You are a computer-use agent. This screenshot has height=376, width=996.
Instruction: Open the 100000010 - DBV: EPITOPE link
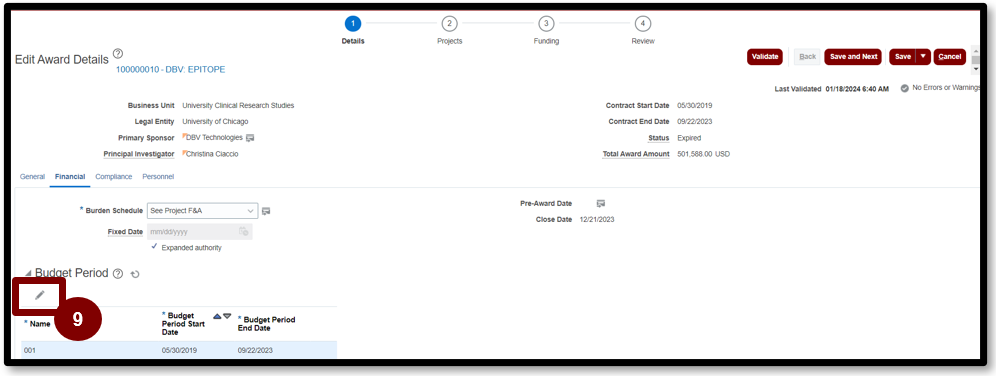click(x=170, y=70)
